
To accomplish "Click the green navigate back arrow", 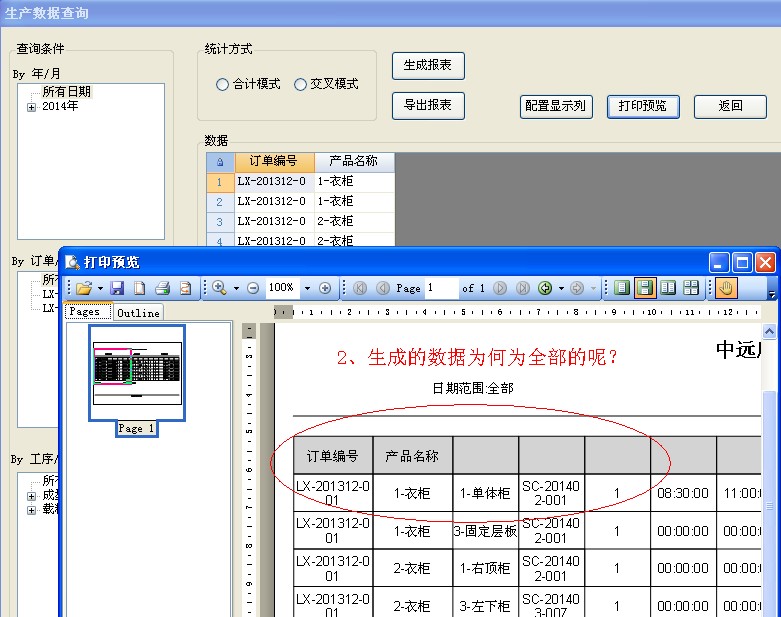I will [x=545, y=288].
